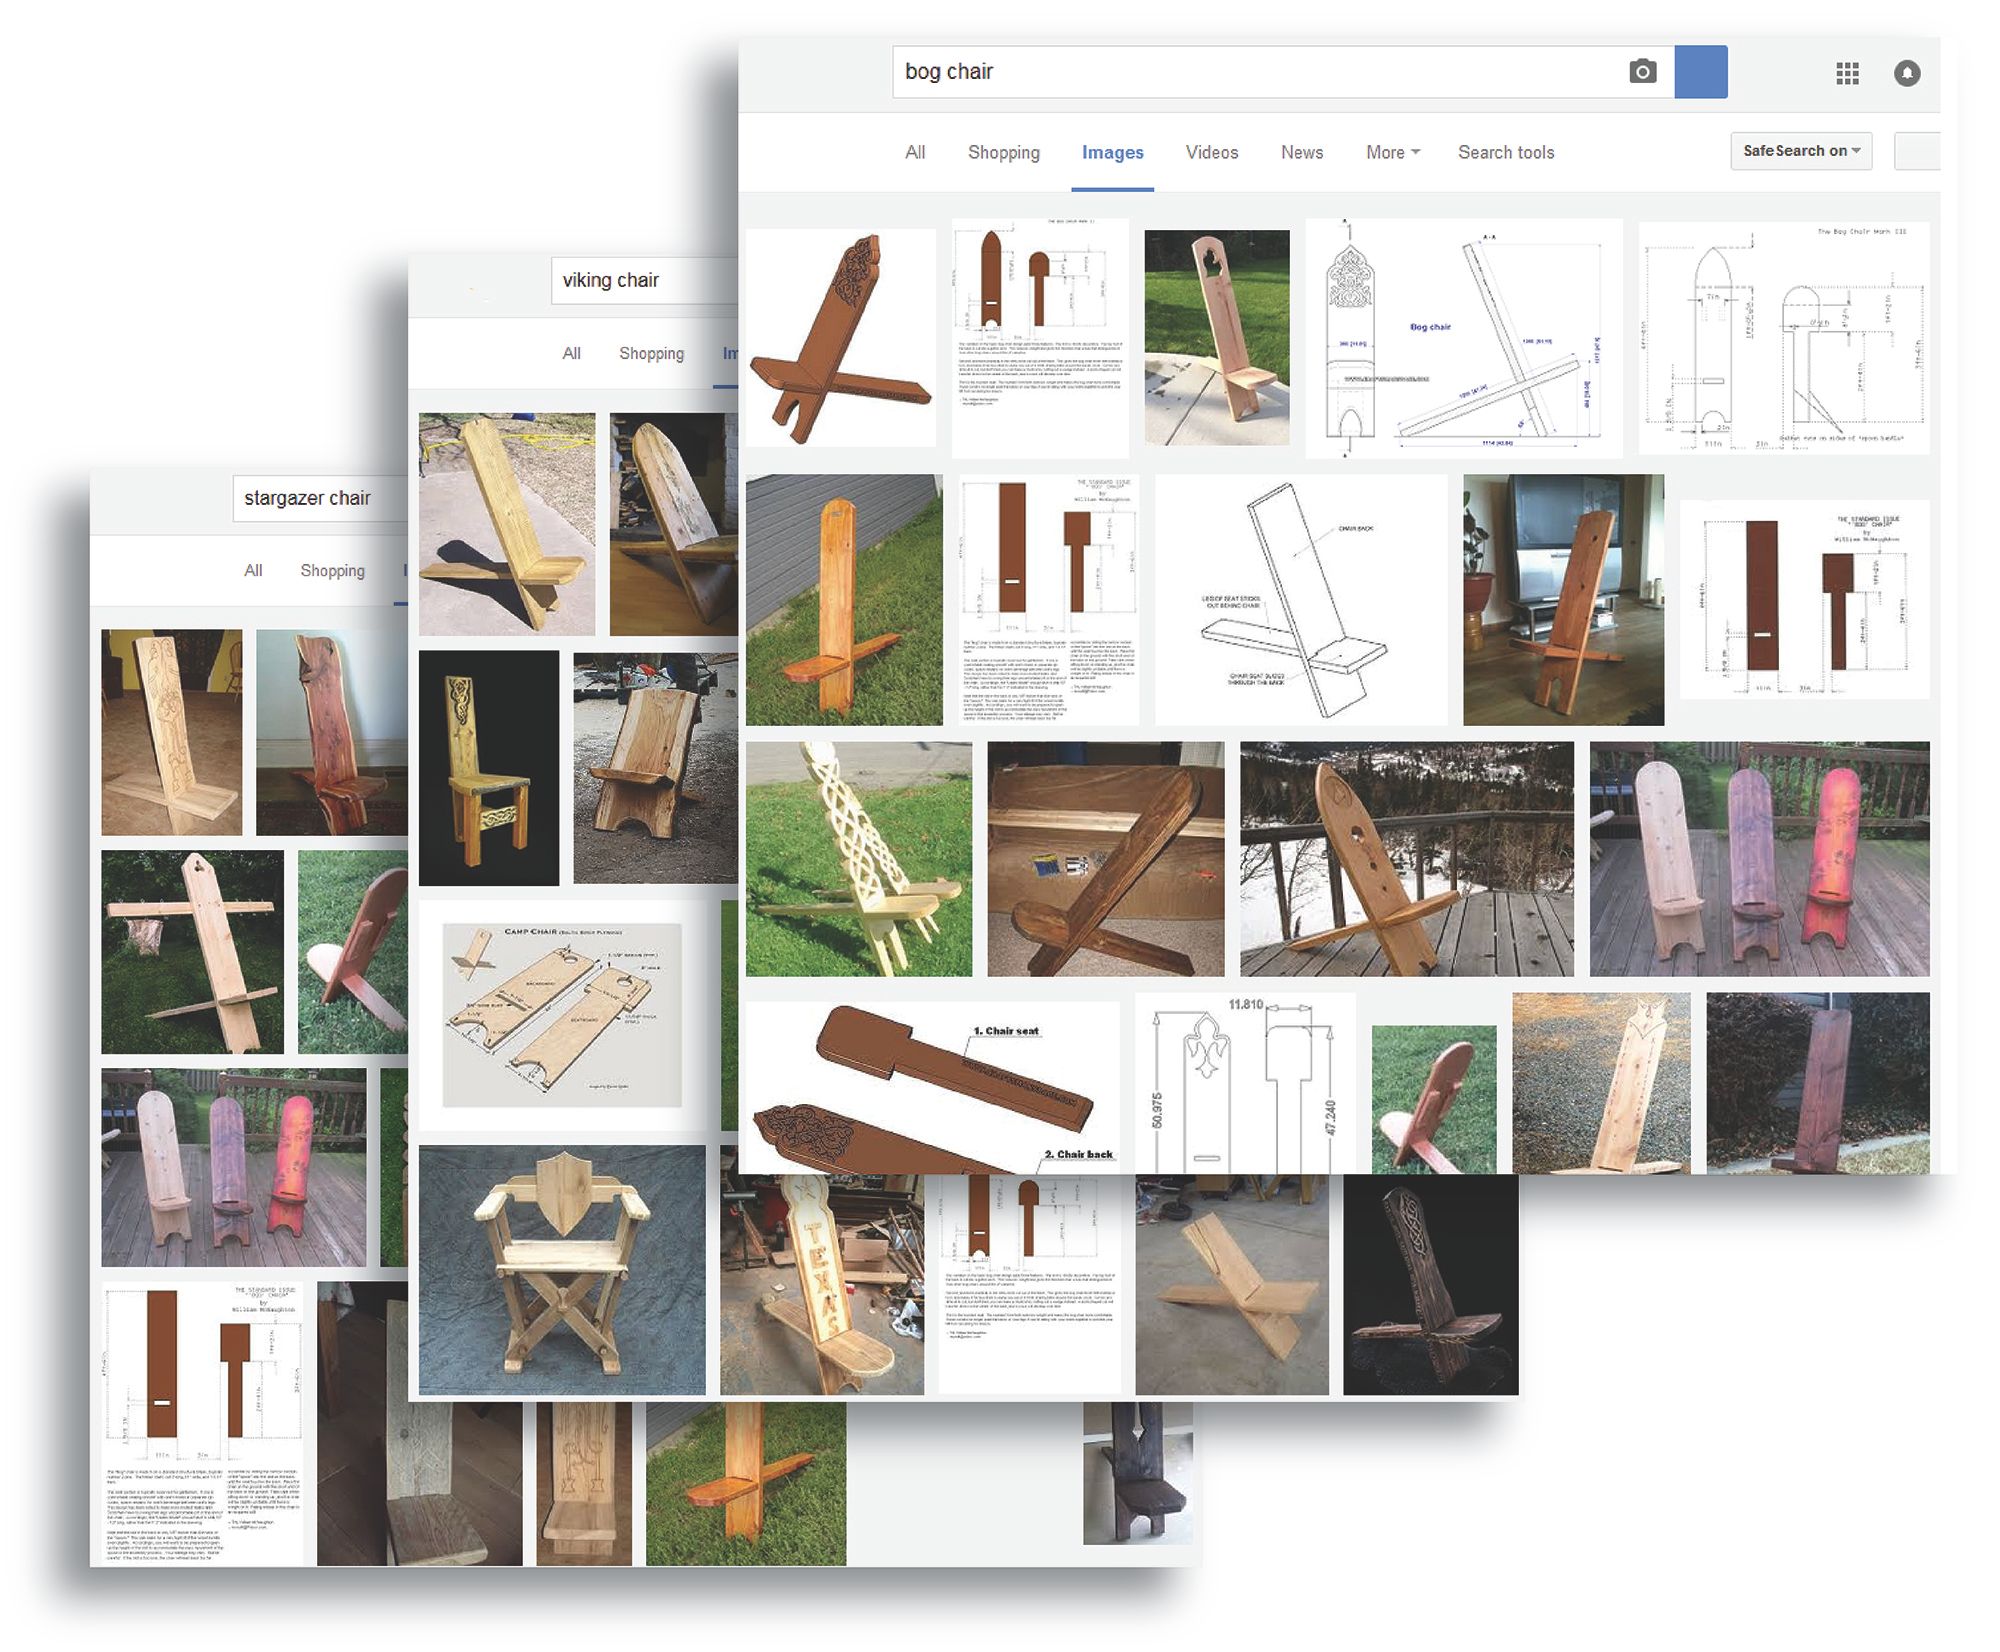Image resolution: width=2000 pixels, height=1652 pixels.
Task: Open the chair carved with 'TEXAS'
Action: click(822, 1285)
